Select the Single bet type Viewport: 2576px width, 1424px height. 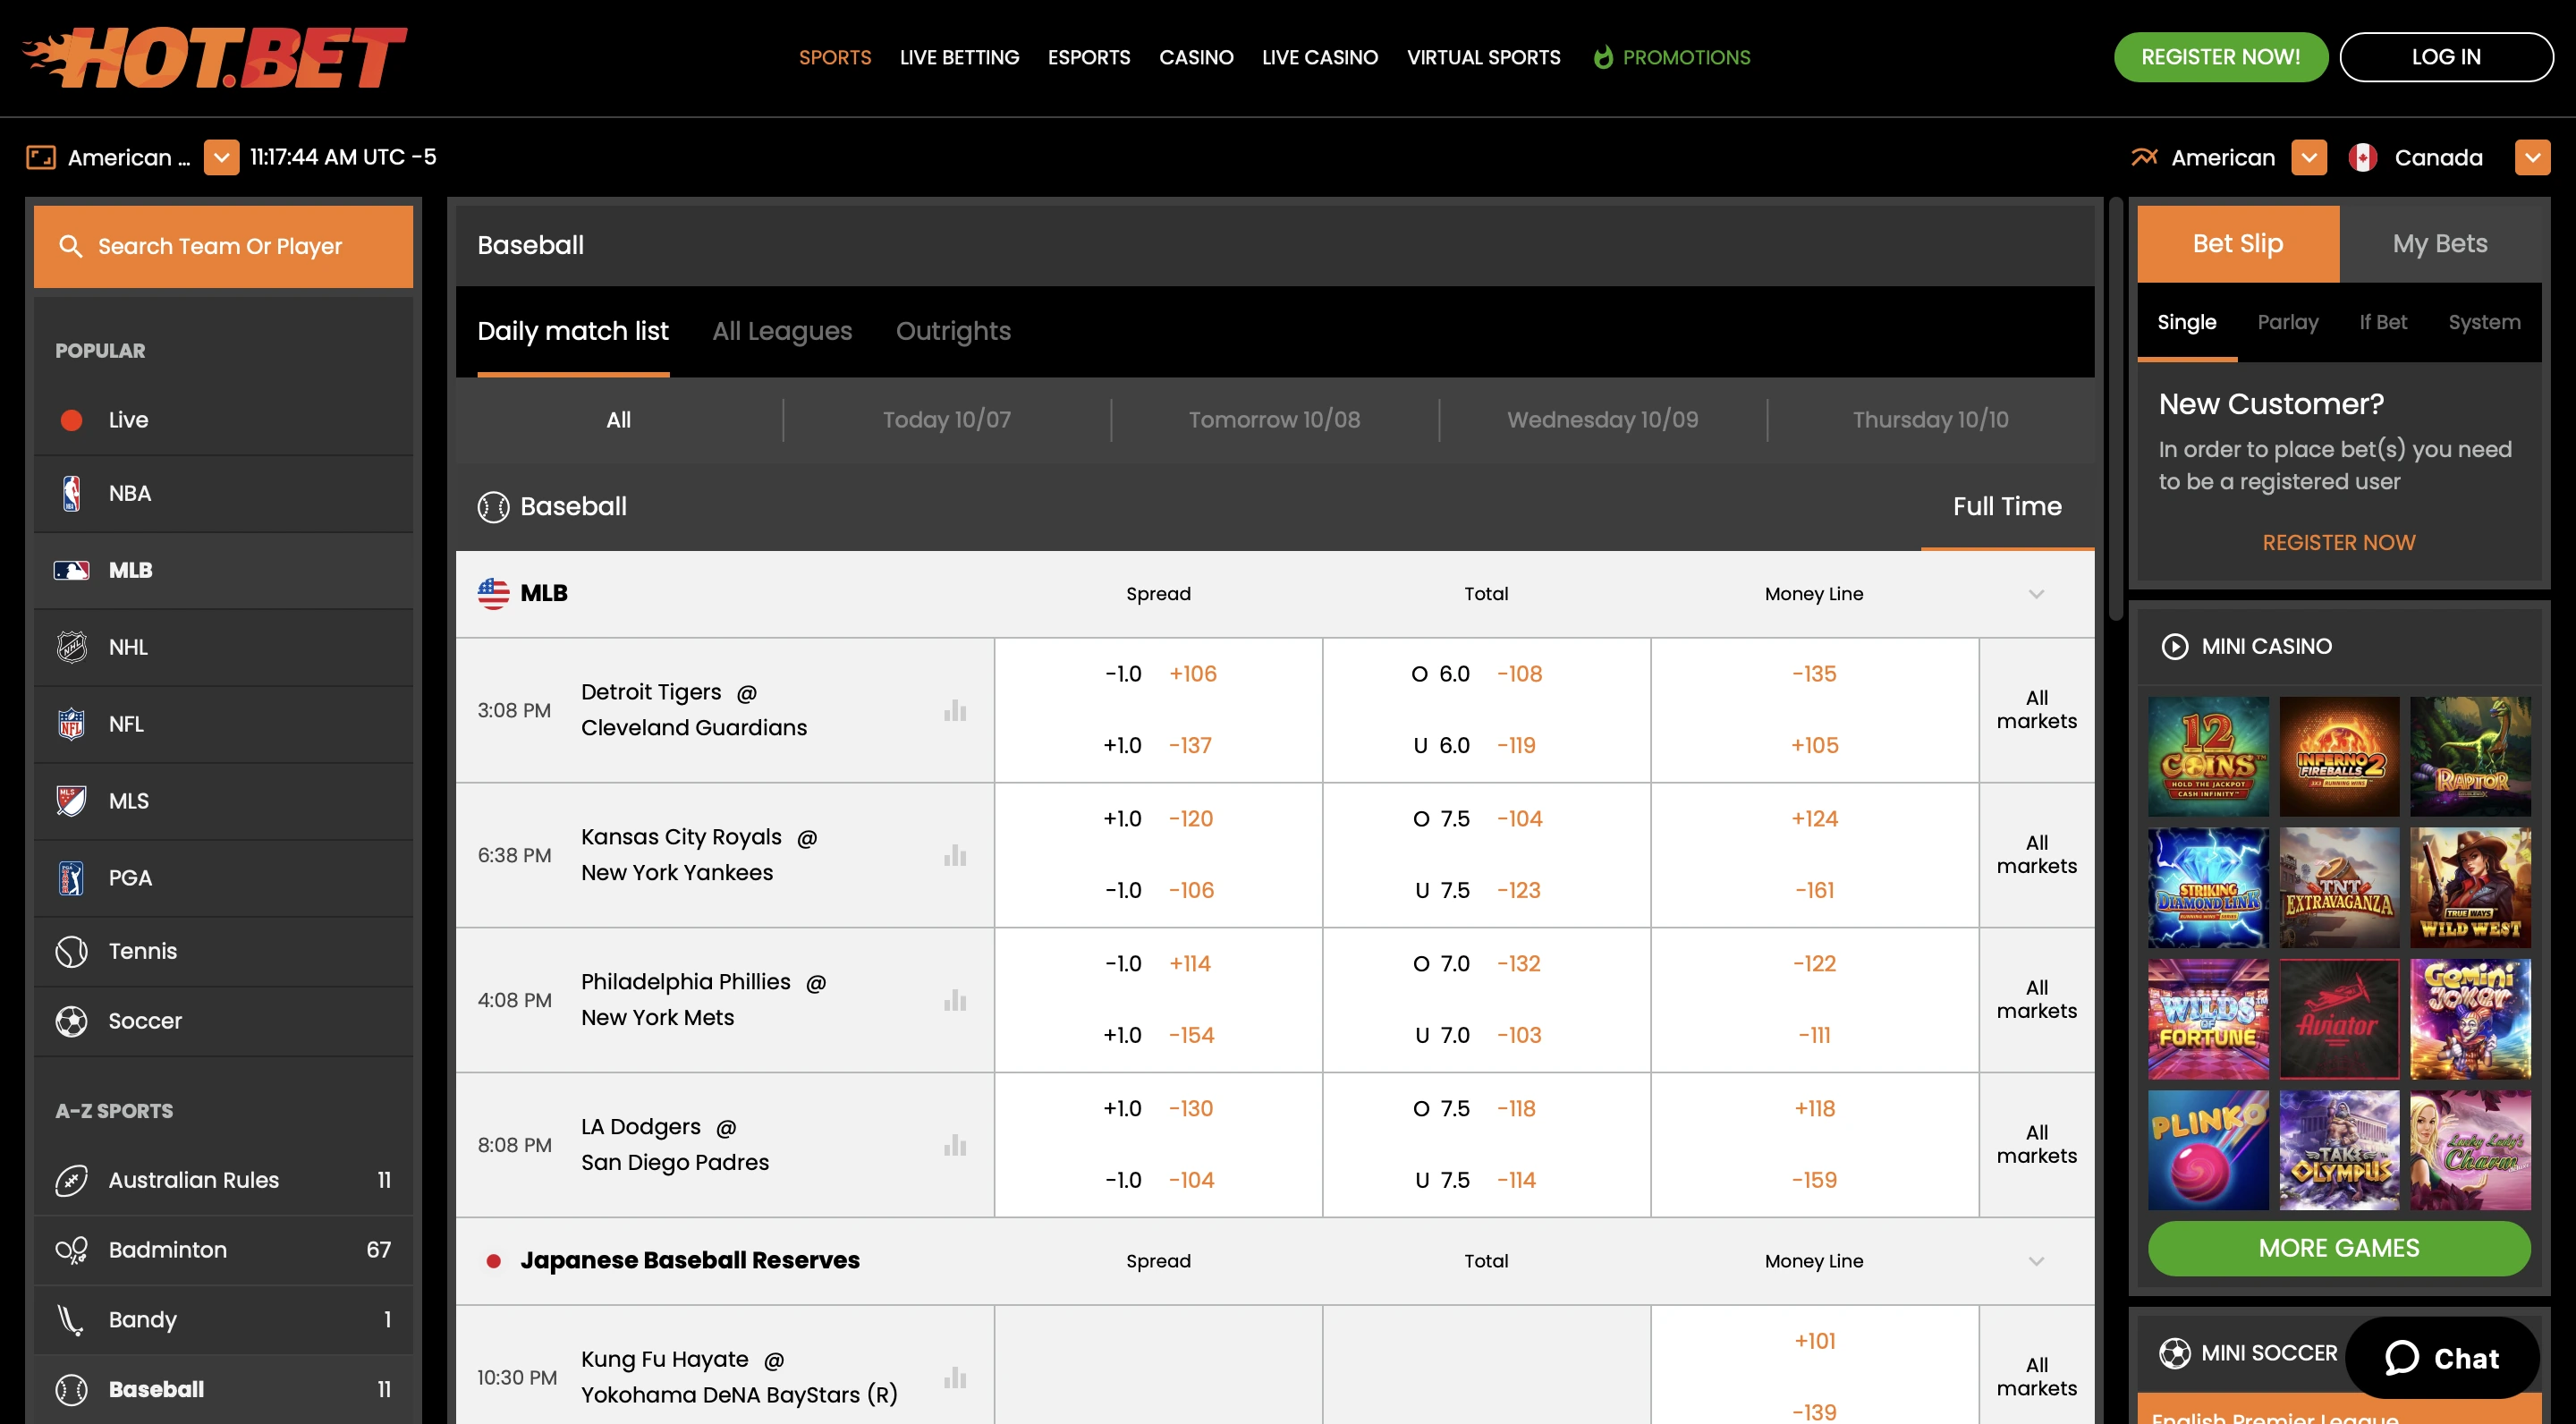(2186, 322)
